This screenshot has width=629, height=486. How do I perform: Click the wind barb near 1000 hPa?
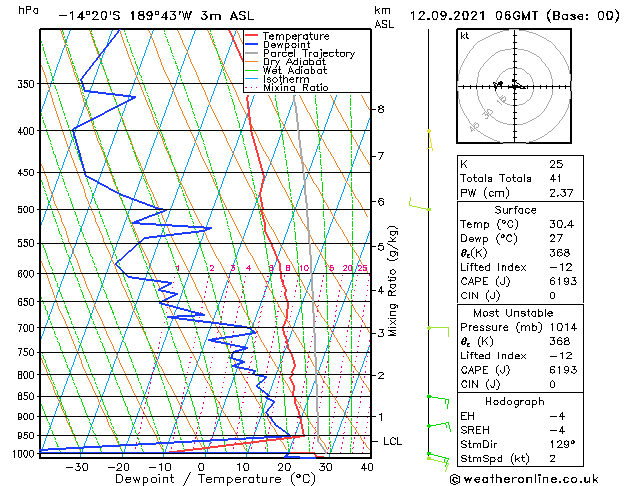438,460
